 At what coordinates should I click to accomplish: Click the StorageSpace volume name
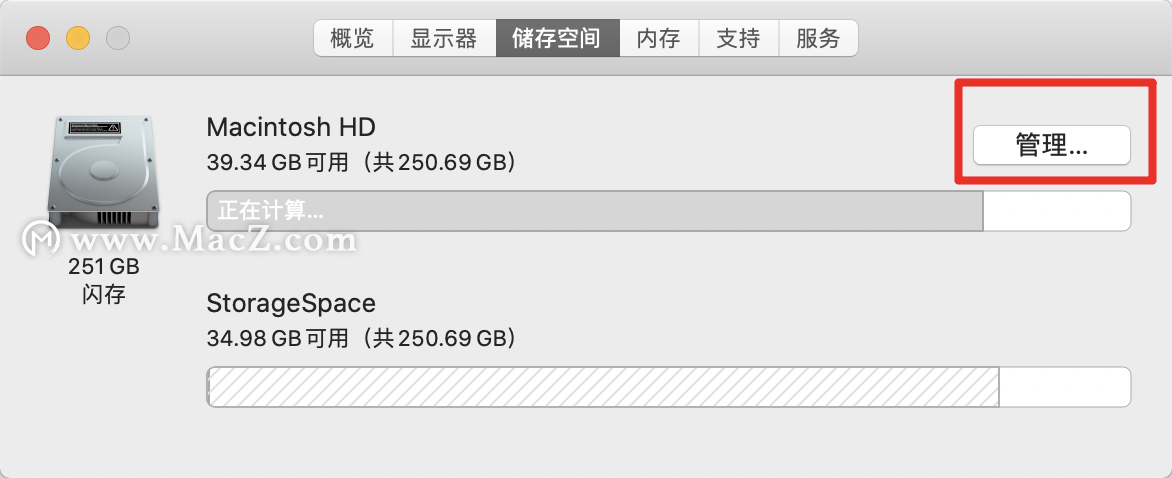pyautogui.click(x=291, y=304)
